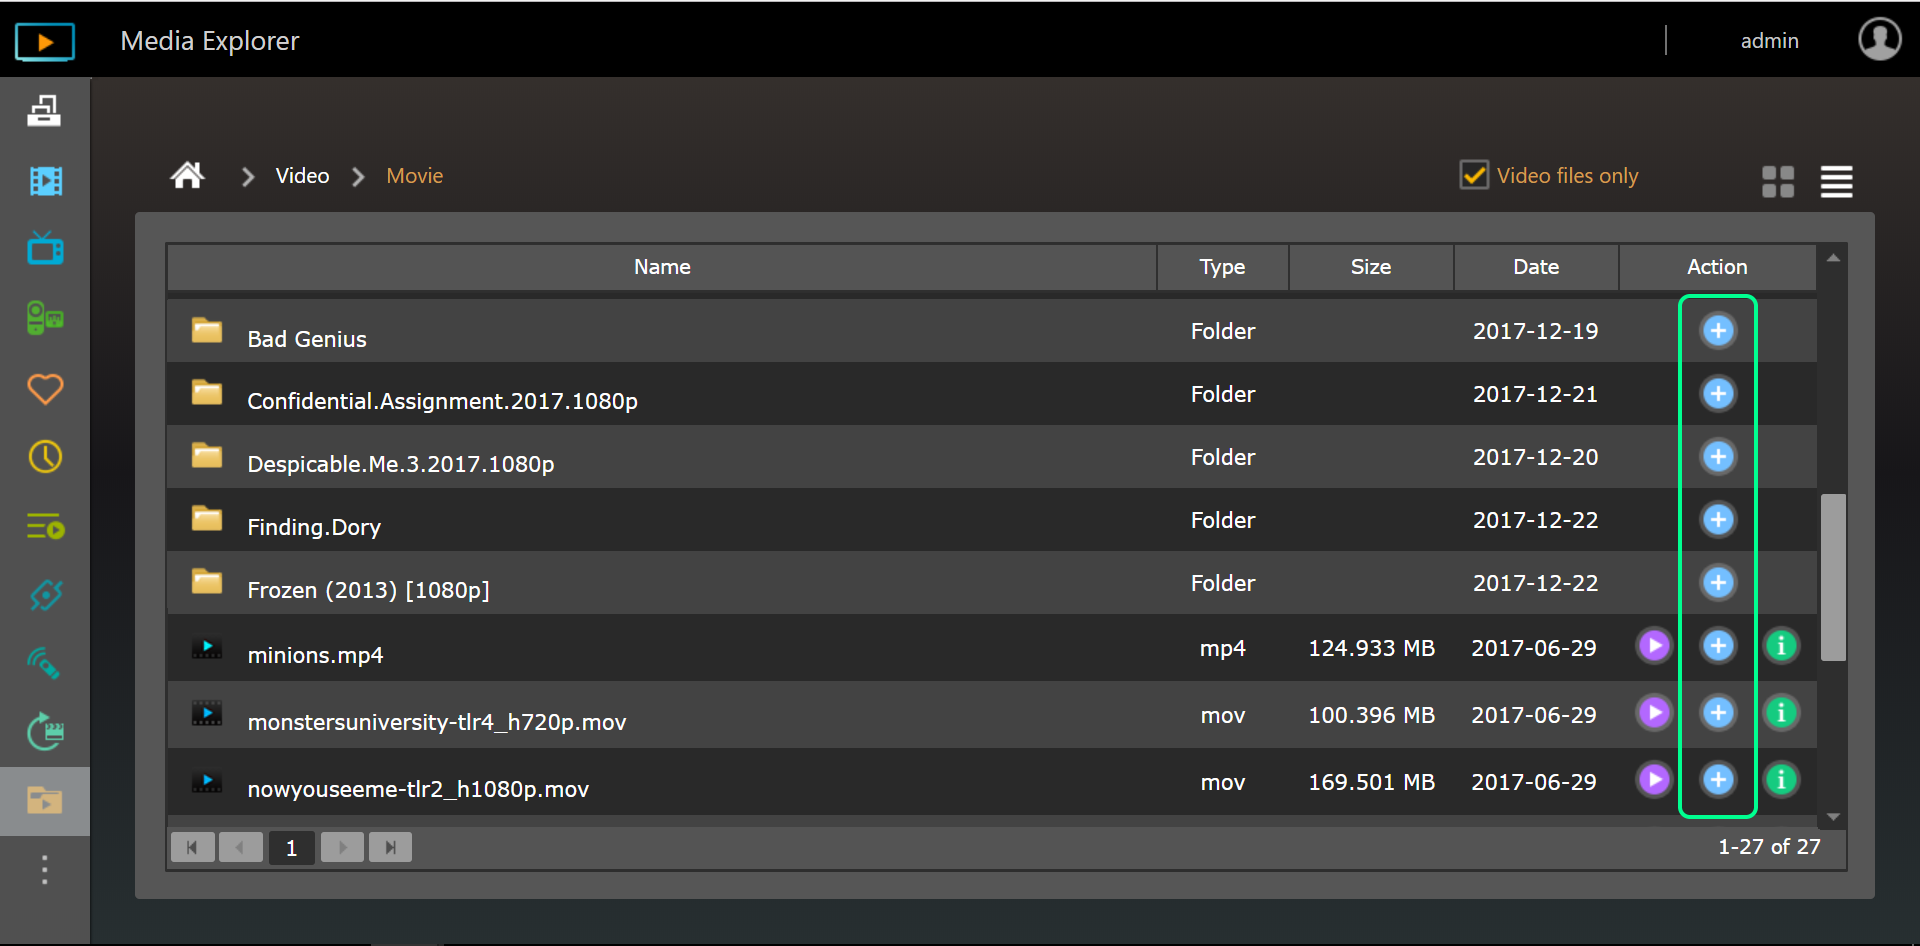The image size is (1920, 946).
Task: Click the vertical scrollbar thumb
Action: pos(1833,577)
